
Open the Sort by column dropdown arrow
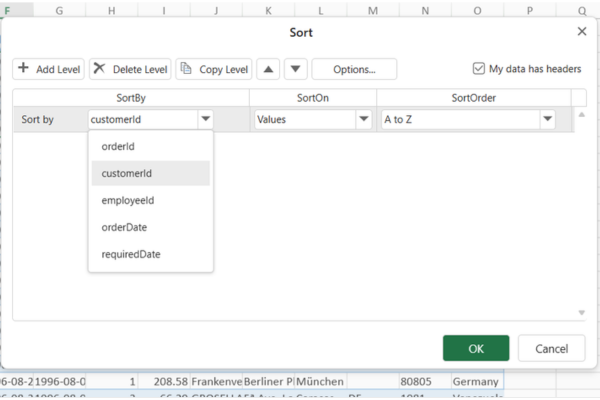point(205,119)
